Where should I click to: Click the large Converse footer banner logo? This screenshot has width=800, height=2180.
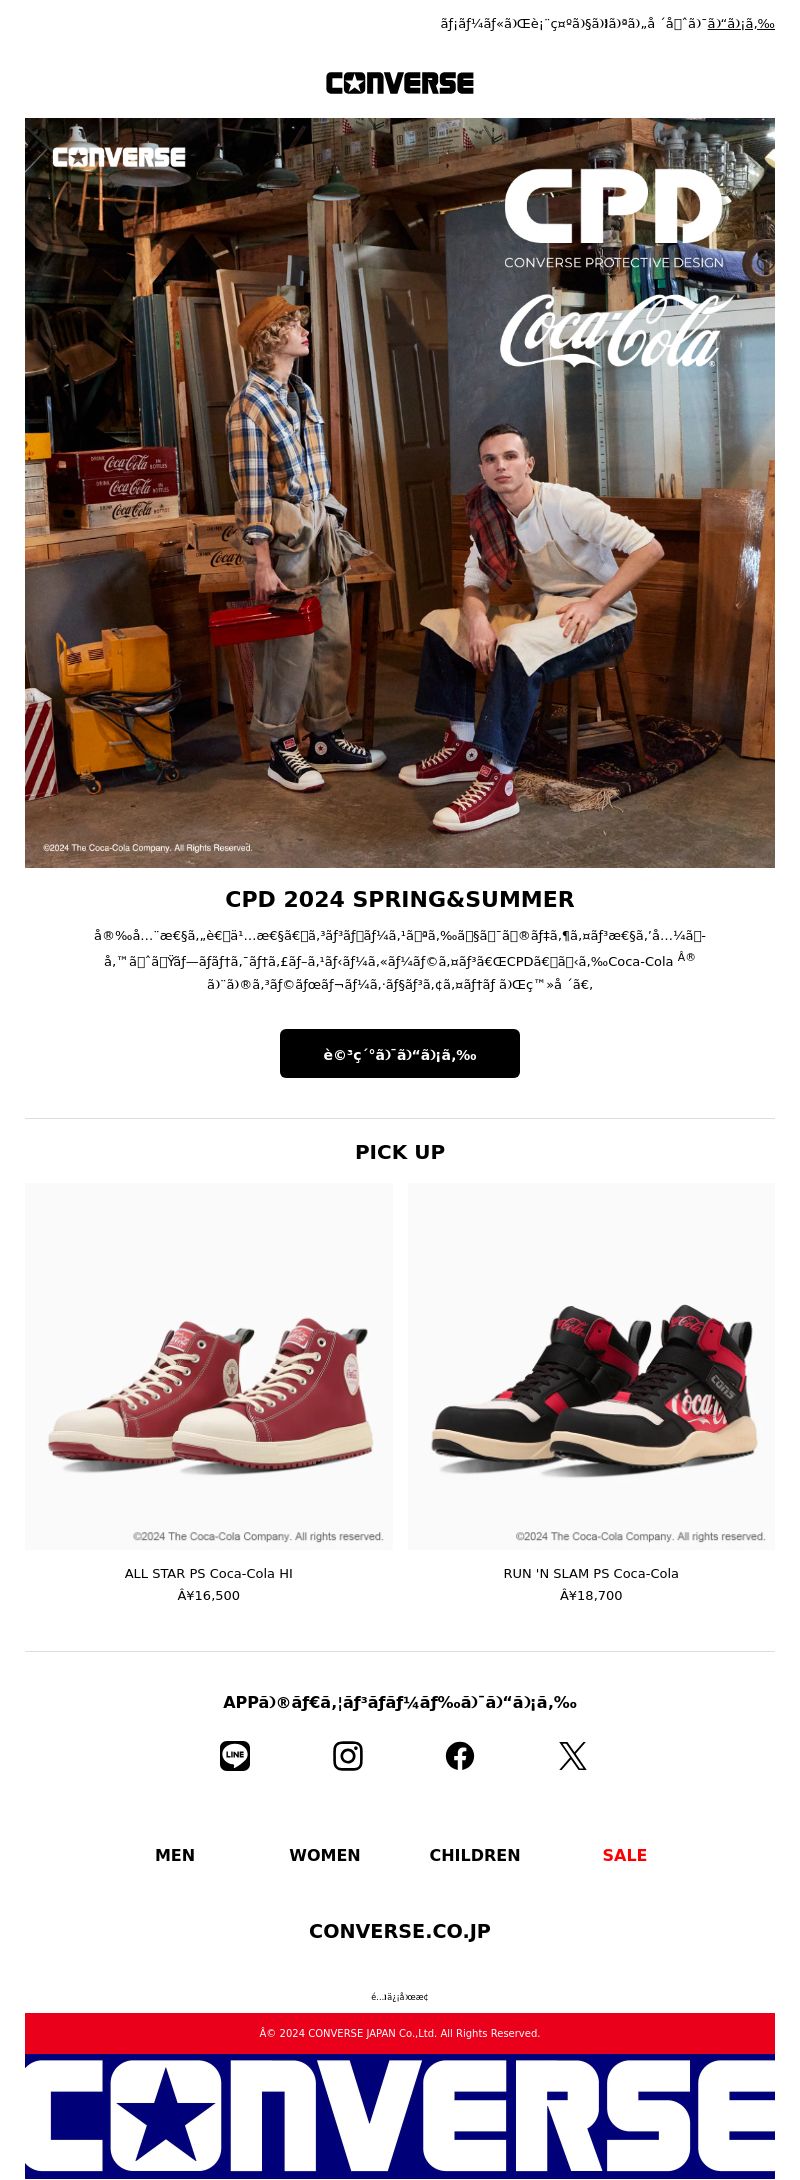click(400, 2117)
